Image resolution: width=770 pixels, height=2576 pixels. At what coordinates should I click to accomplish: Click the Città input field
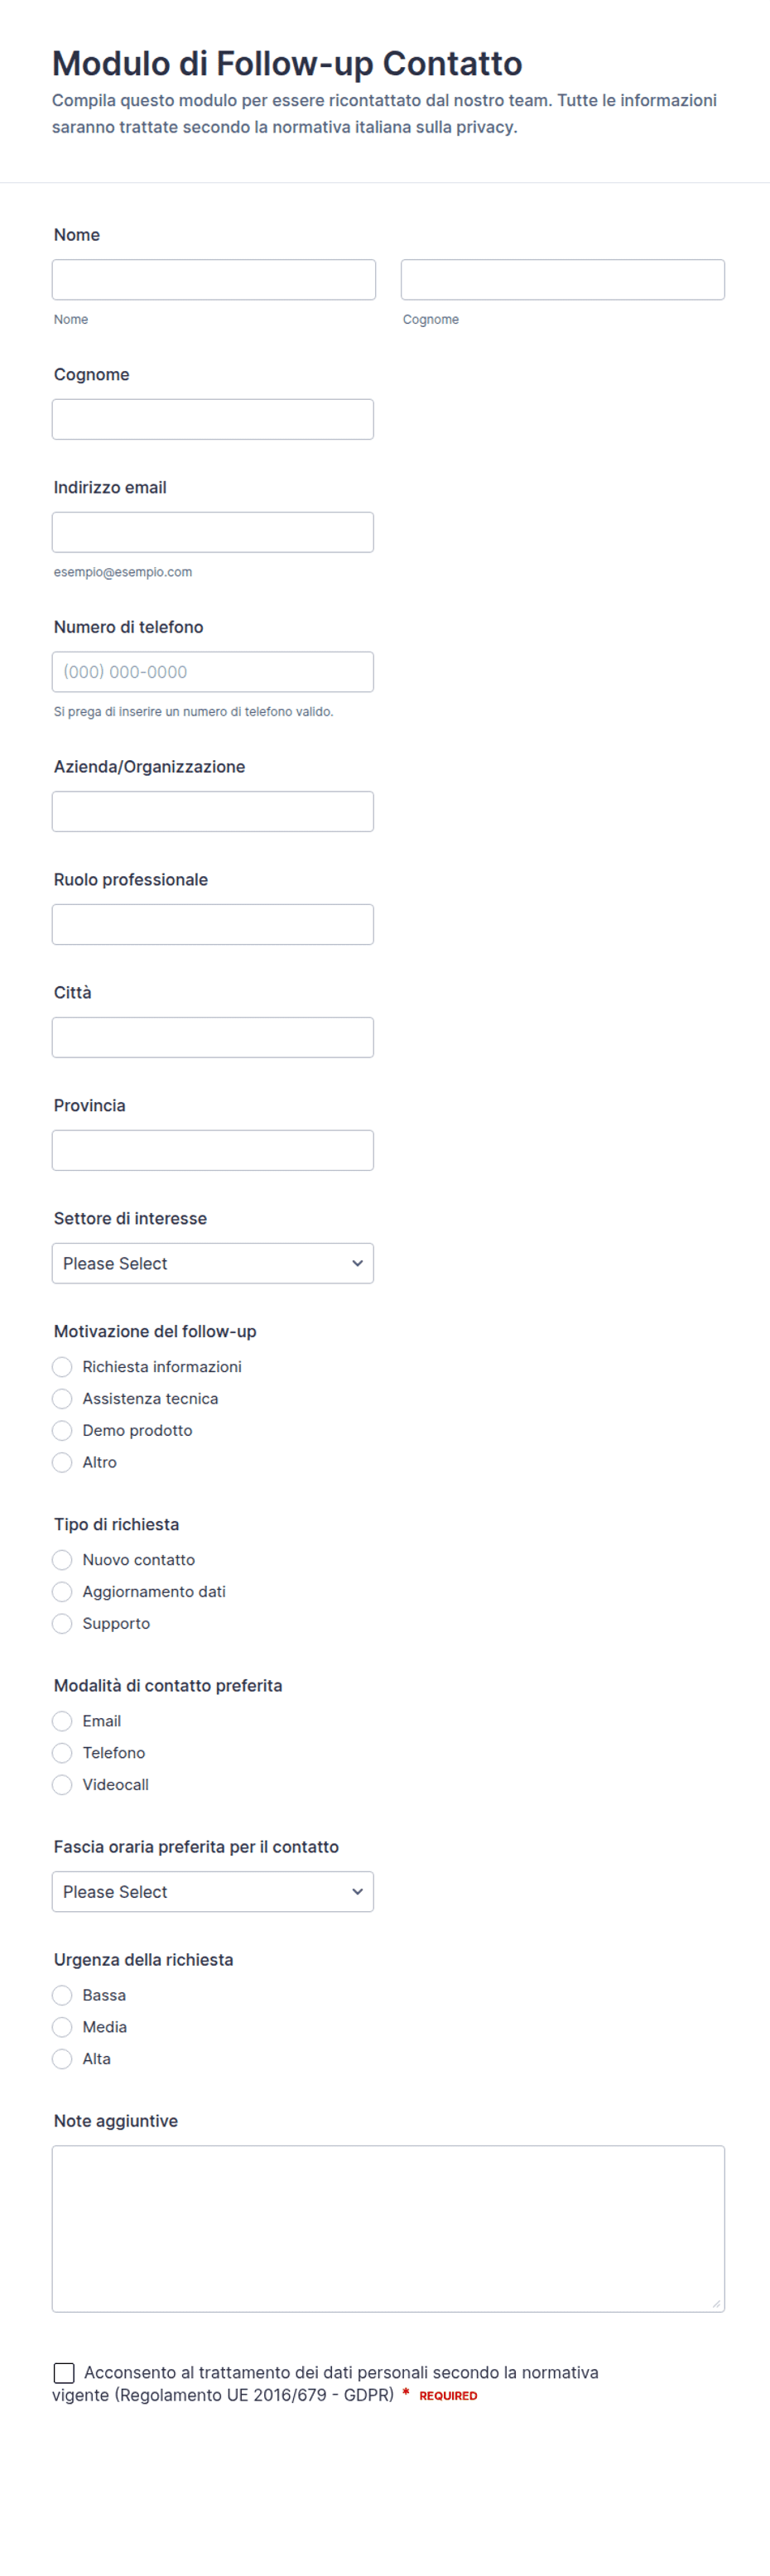(x=213, y=1037)
